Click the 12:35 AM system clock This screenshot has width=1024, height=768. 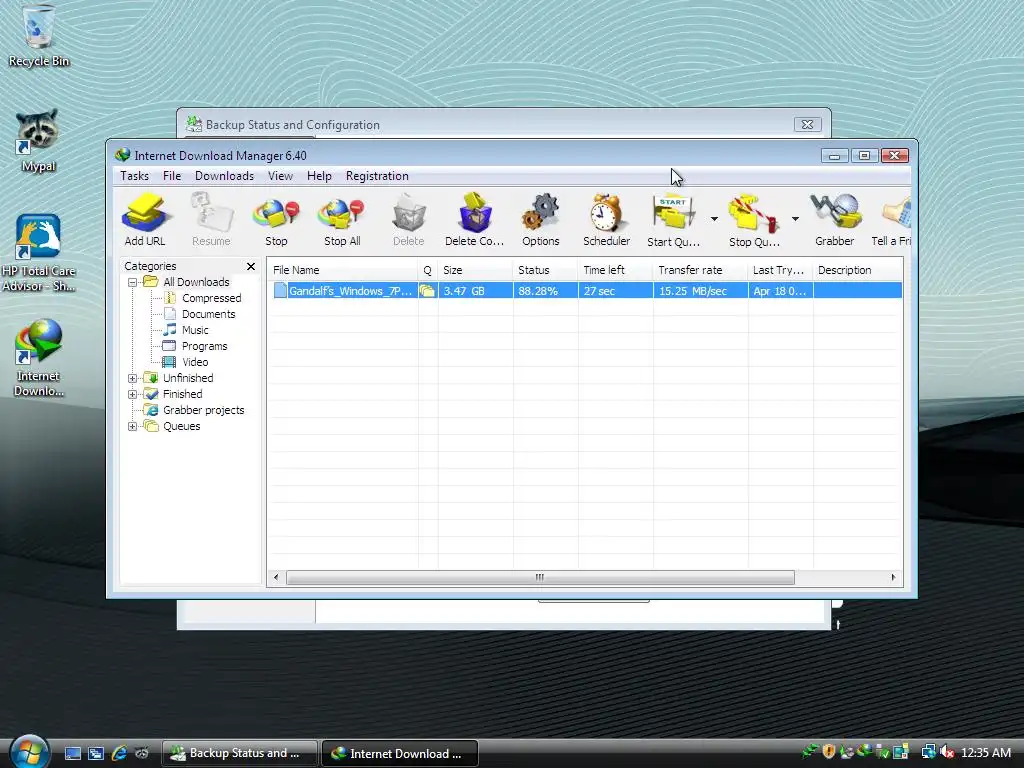985,753
